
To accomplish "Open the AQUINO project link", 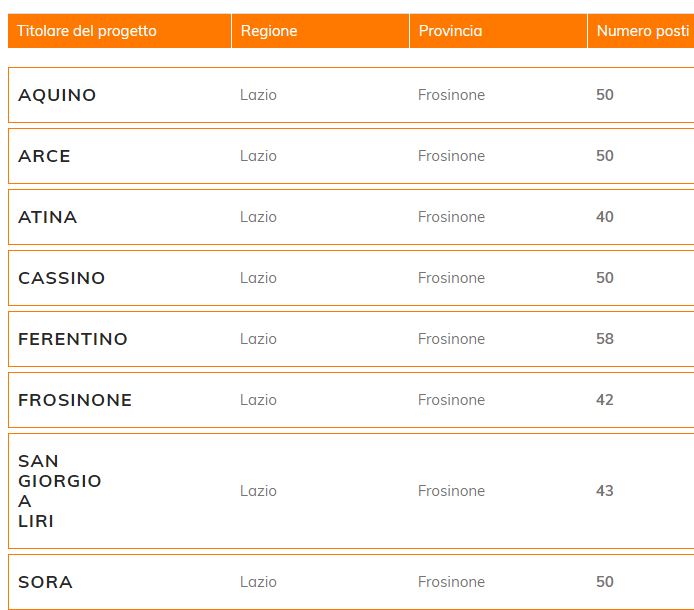I will (57, 95).
